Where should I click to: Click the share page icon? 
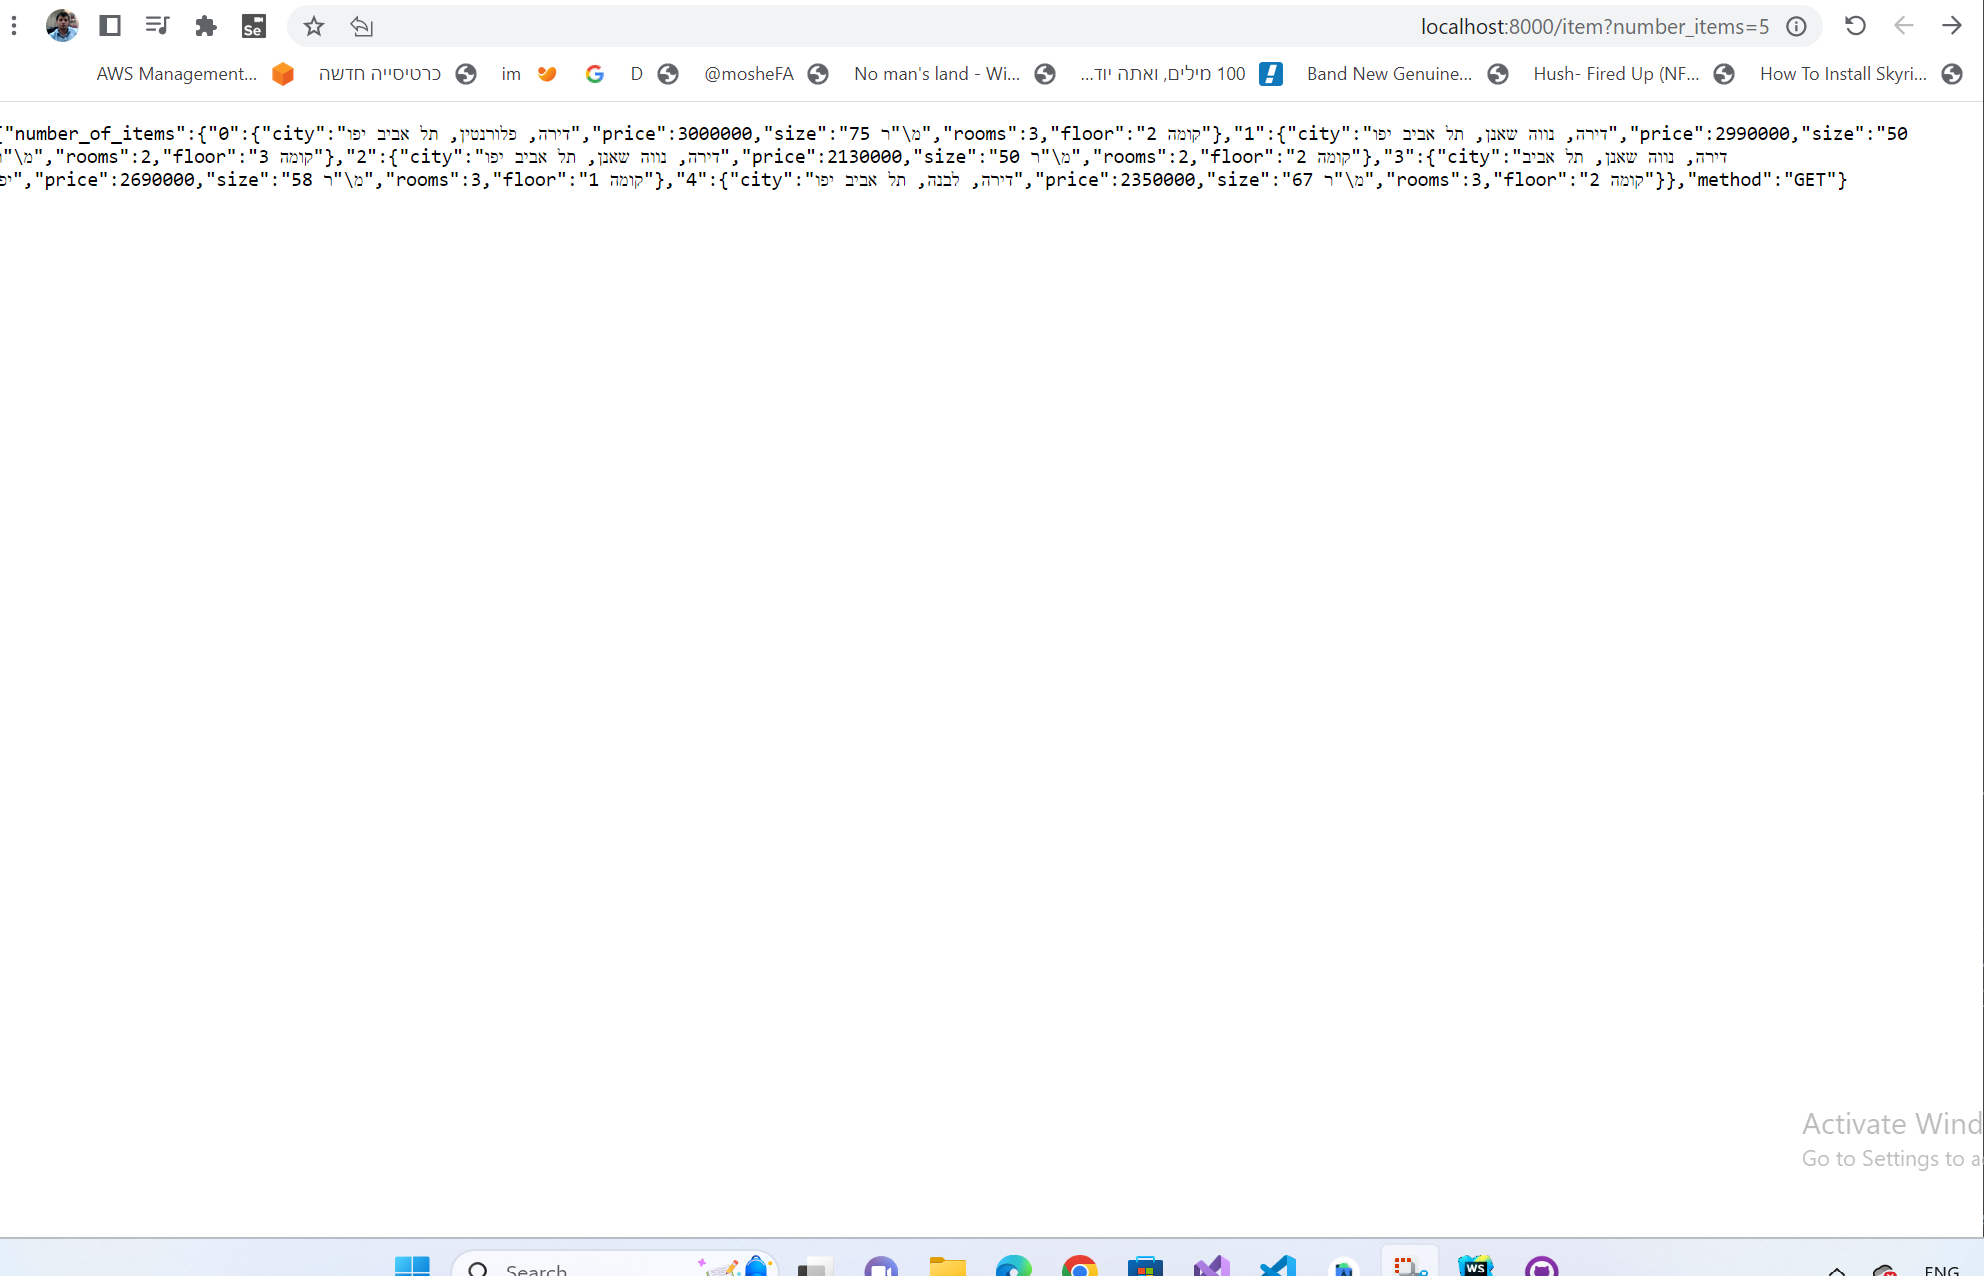[x=362, y=26]
